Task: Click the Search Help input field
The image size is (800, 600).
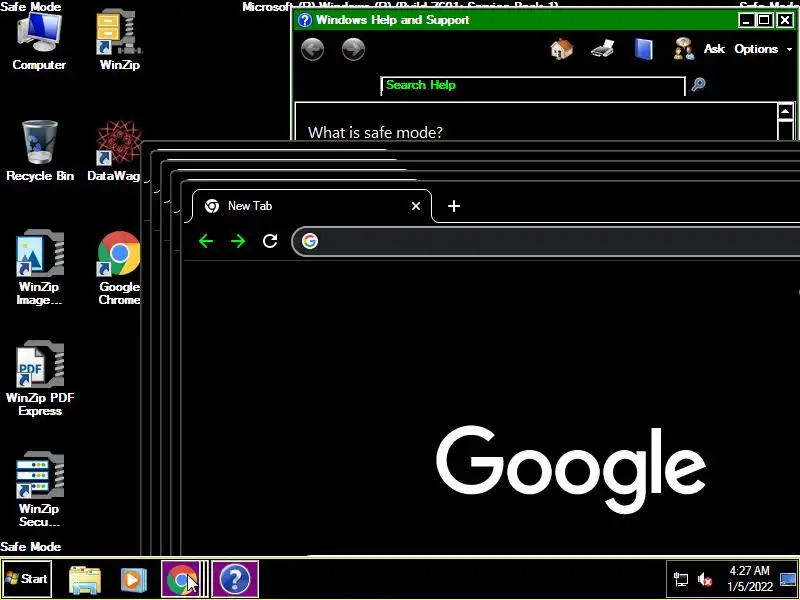Action: (x=533, y=86)
